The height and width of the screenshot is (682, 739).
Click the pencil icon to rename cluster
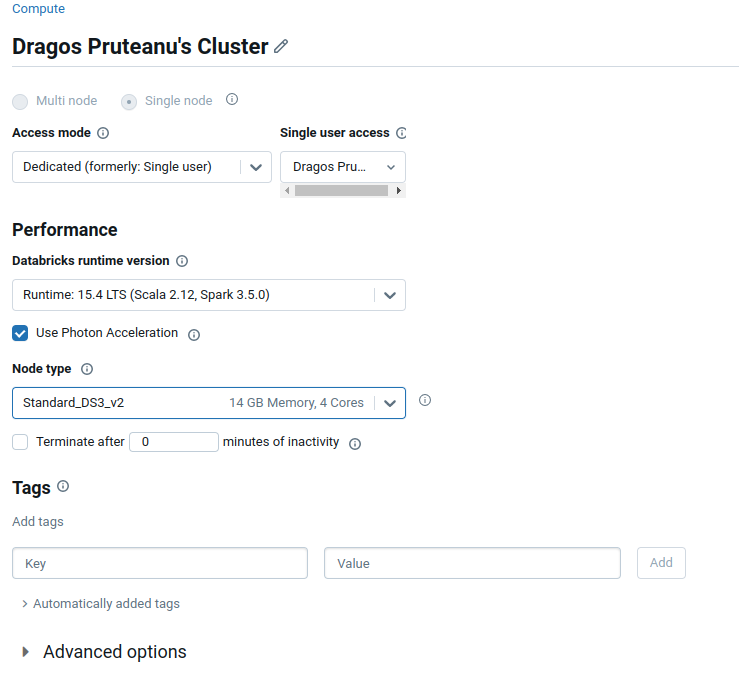281,47
